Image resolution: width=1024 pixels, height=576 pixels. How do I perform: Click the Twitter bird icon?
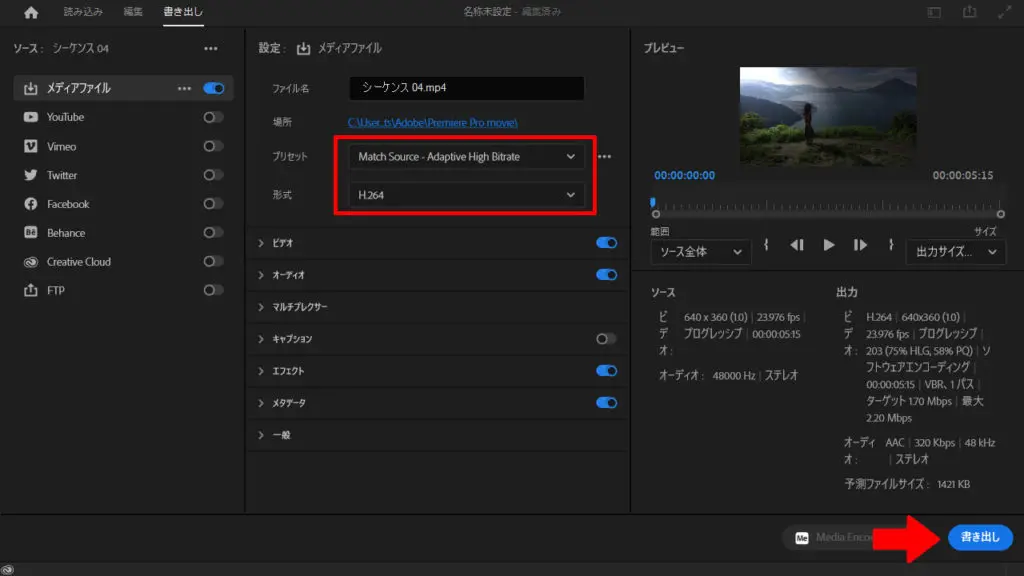[30, 175]
